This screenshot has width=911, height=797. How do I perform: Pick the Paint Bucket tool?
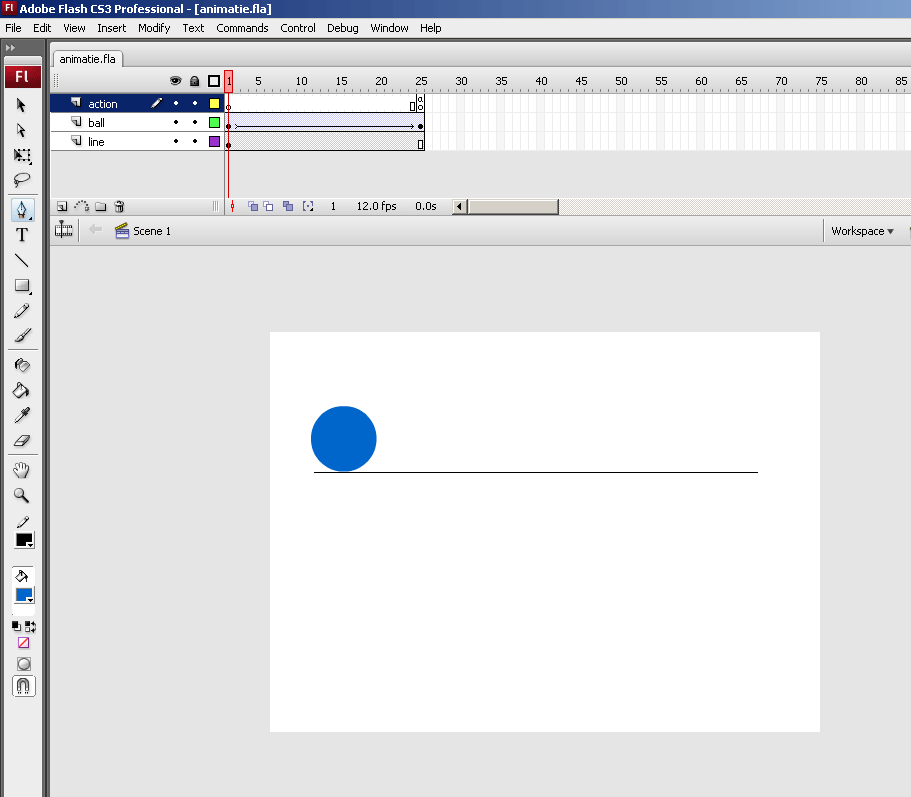click(22, 390)
